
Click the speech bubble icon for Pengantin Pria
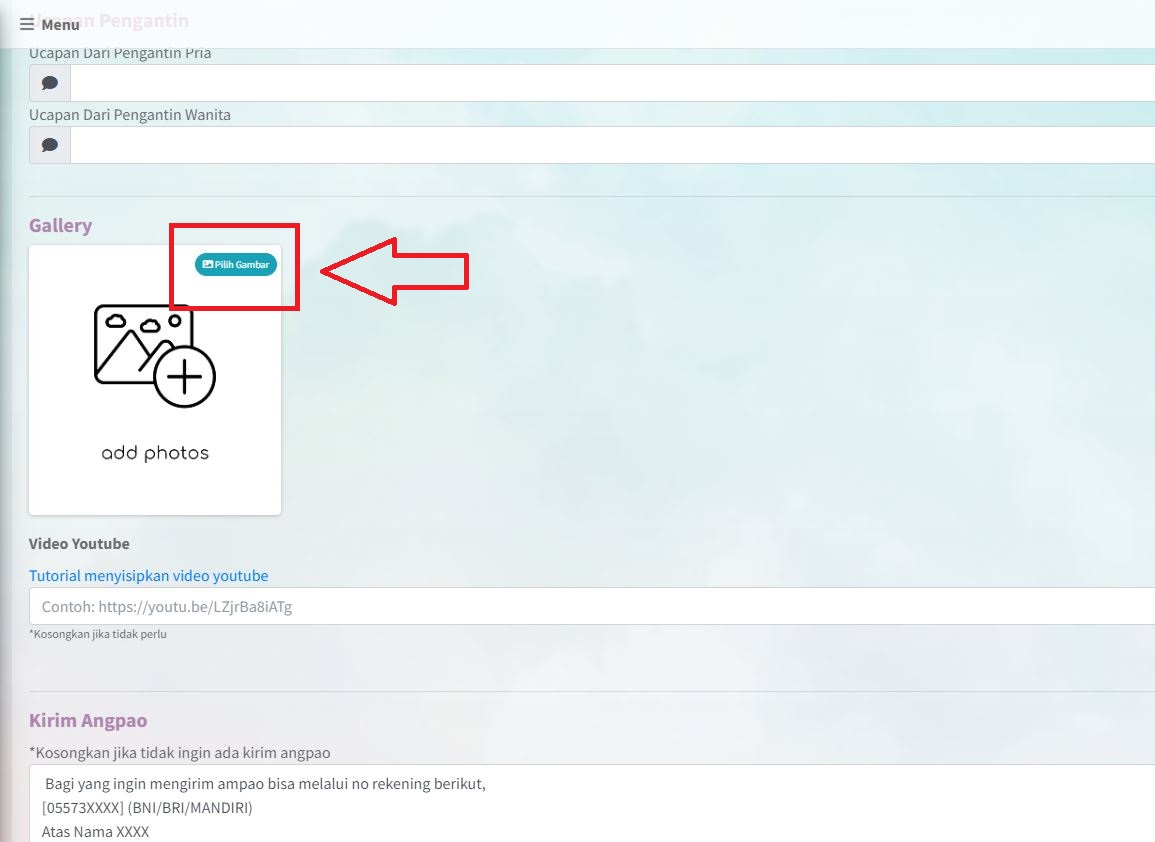pyautogui.click(x=50, y=83)
